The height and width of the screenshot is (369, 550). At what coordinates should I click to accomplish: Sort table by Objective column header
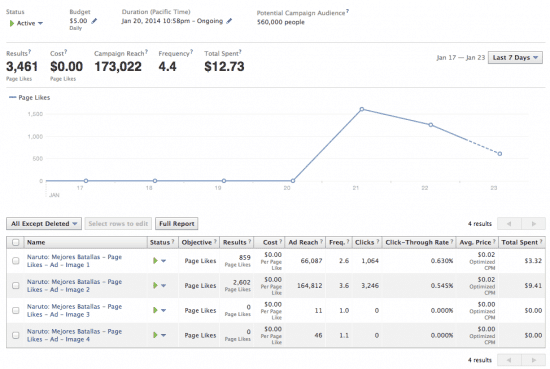[196, 242]
